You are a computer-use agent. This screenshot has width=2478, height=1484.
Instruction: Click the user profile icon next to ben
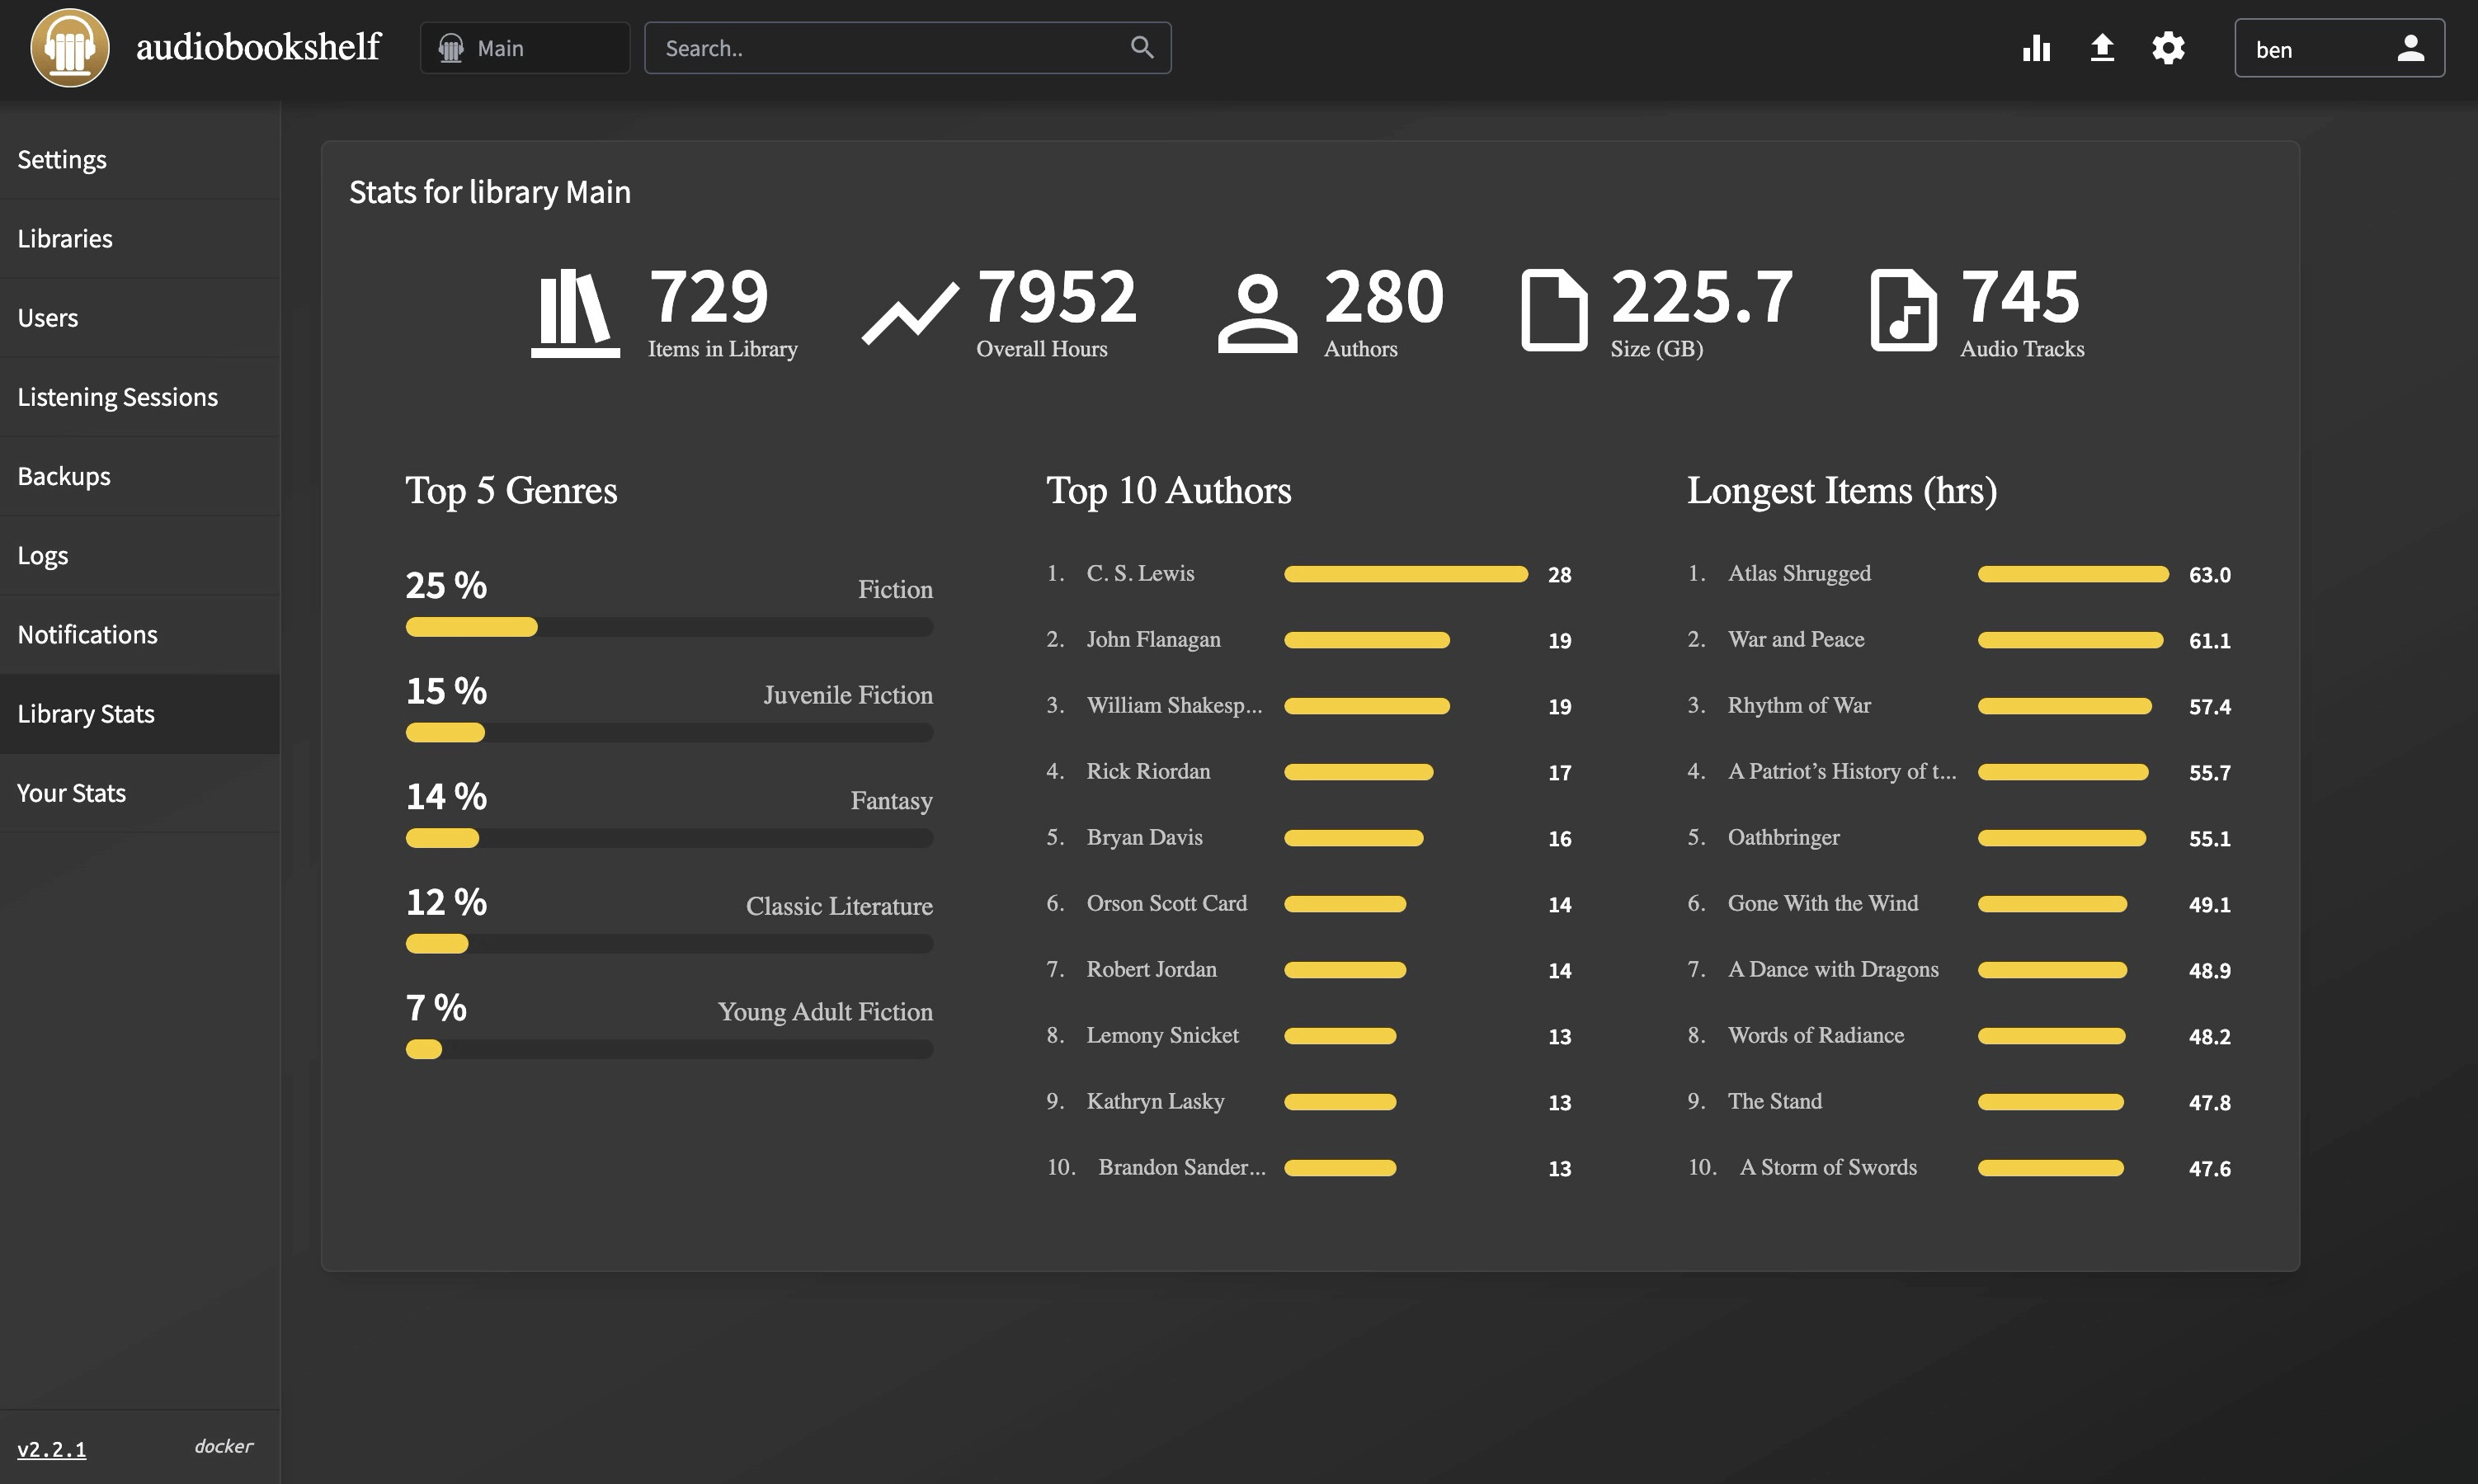pos(2410,48)
